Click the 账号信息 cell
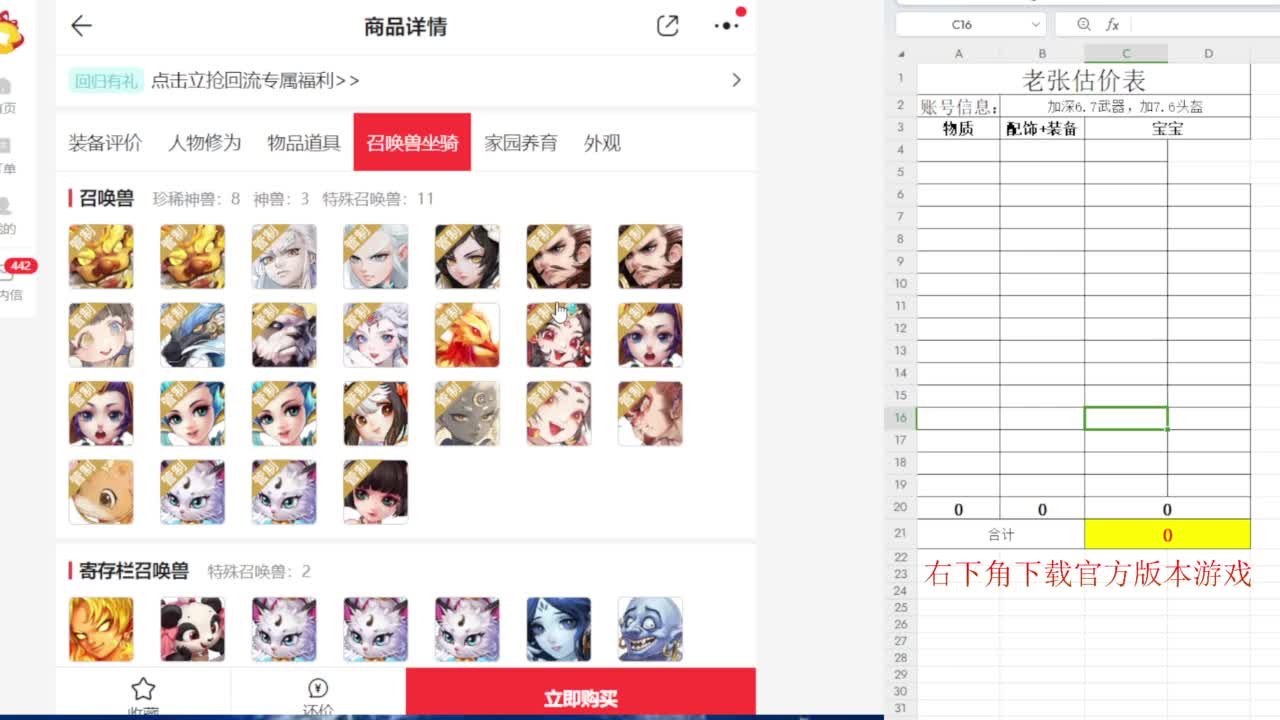Image resolution: width=1280 pixels, height=720 pixels. tap(958, 107)
